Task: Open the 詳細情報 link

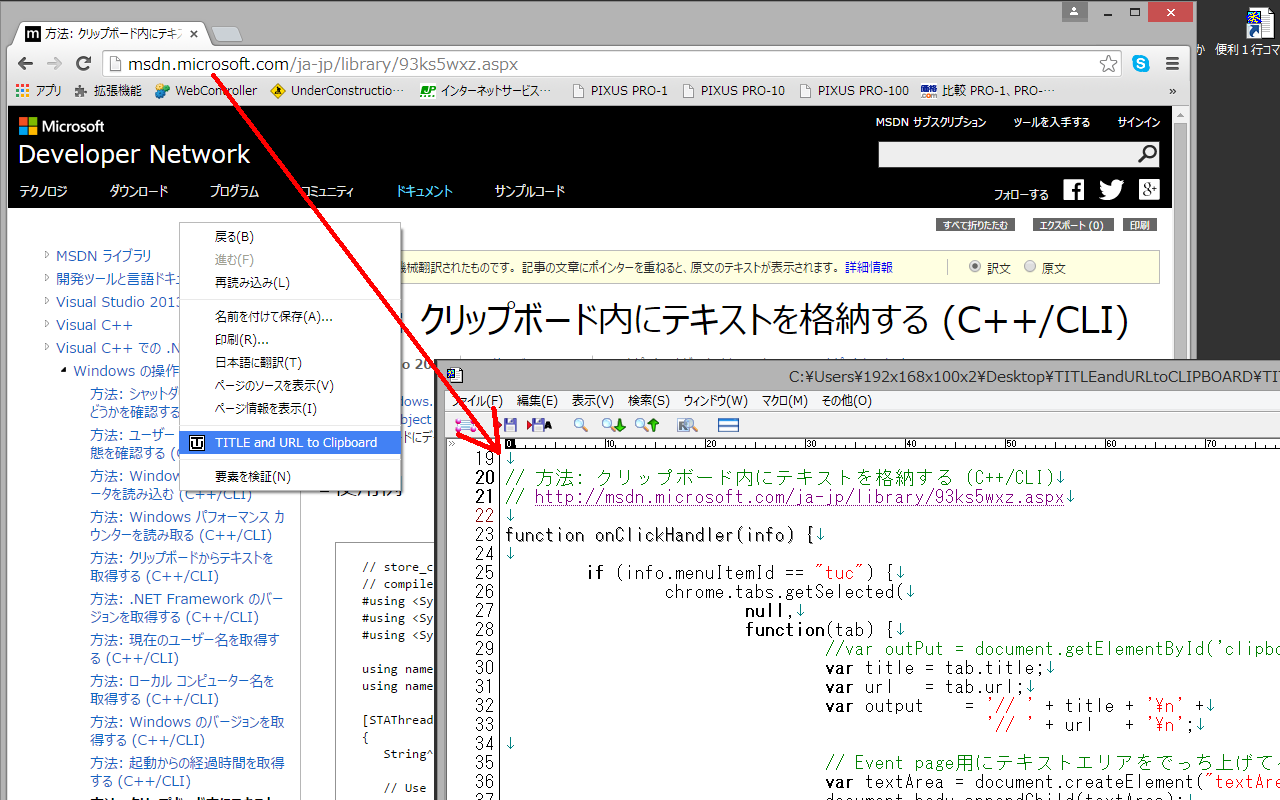Action: click(x=869, y=268)
